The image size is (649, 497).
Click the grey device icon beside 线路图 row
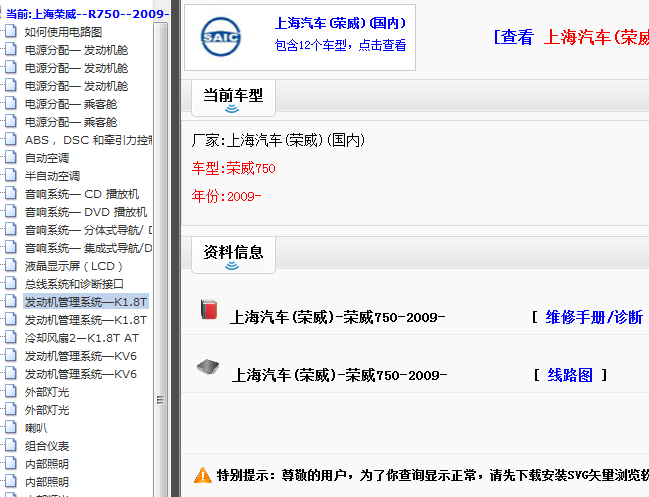pos(208,367)
